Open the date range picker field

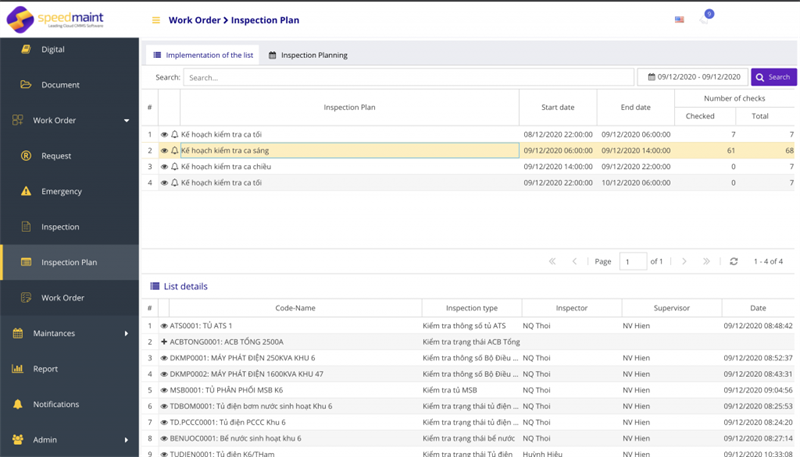pos(691,77)
